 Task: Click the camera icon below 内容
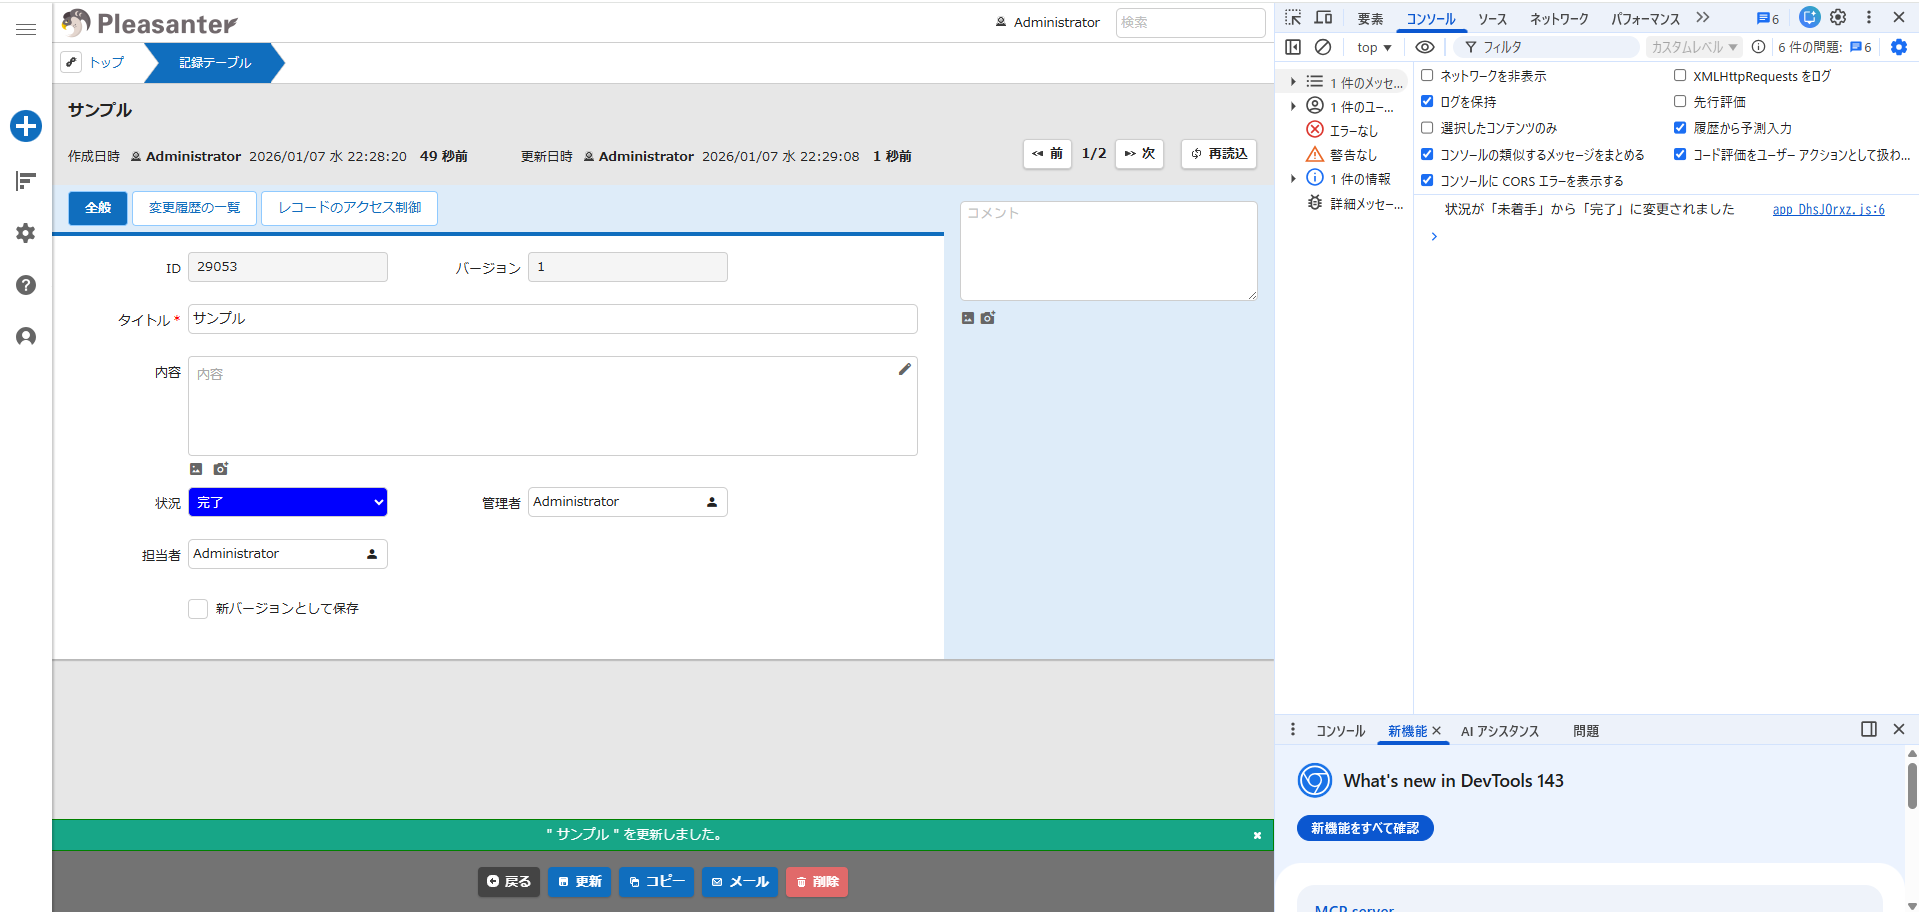tap(221, 469)
